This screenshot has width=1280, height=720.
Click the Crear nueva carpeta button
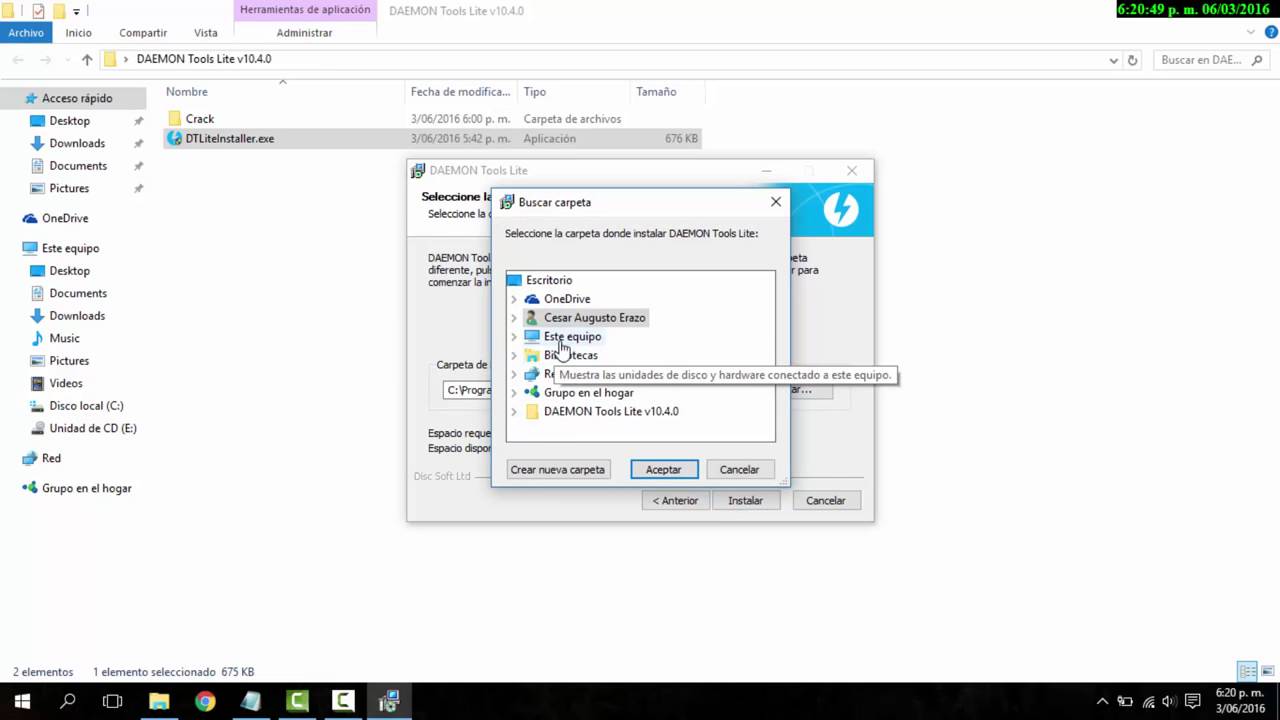pos(557,469)
